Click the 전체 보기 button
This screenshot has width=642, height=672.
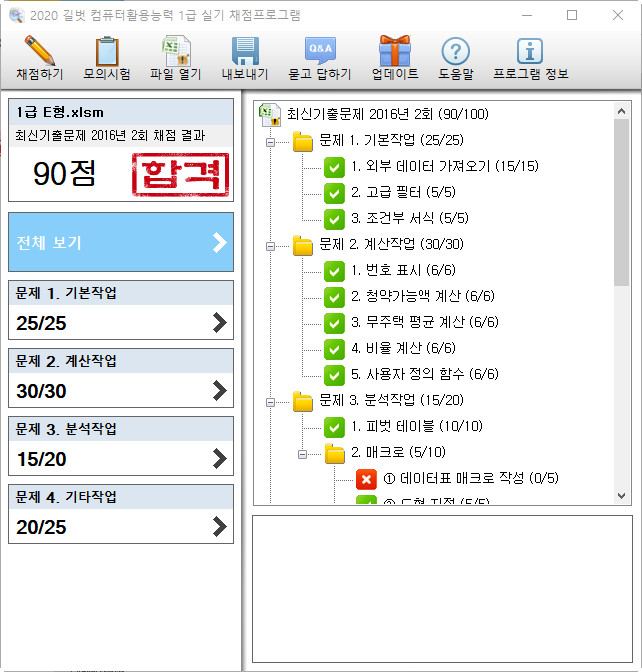121,242
